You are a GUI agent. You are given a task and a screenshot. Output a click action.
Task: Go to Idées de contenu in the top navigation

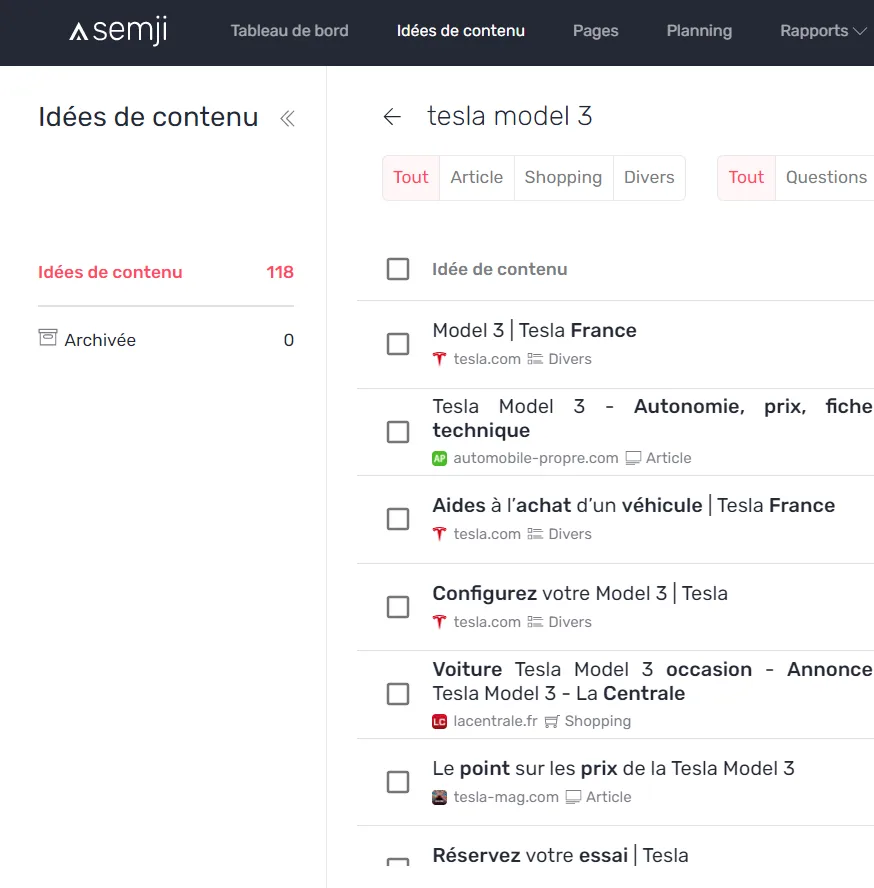tap(461, 31)
